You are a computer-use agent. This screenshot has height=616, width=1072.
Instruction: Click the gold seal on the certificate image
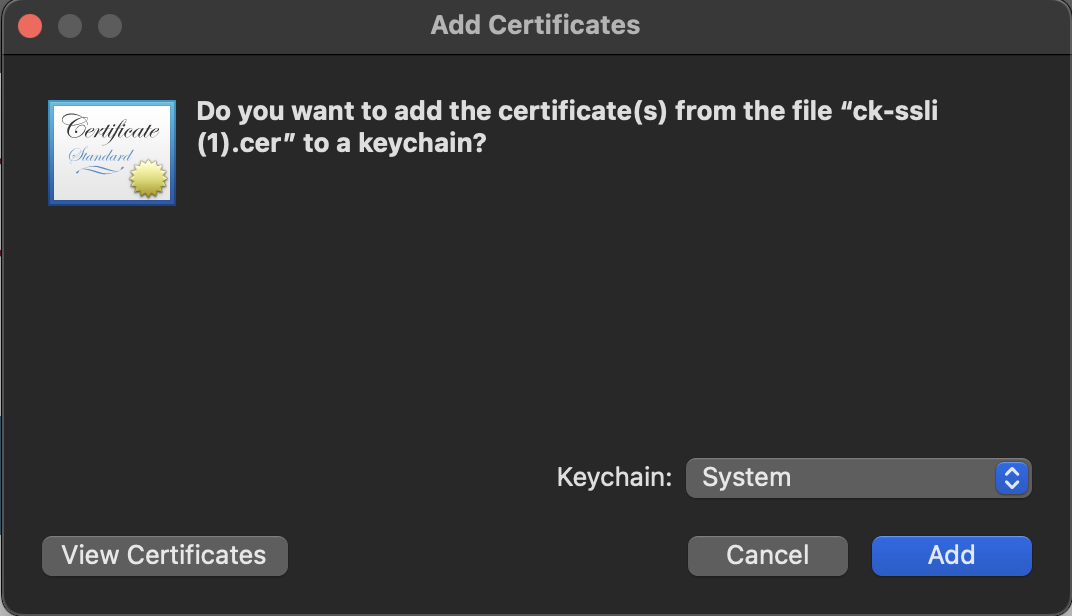coord(148,180)
